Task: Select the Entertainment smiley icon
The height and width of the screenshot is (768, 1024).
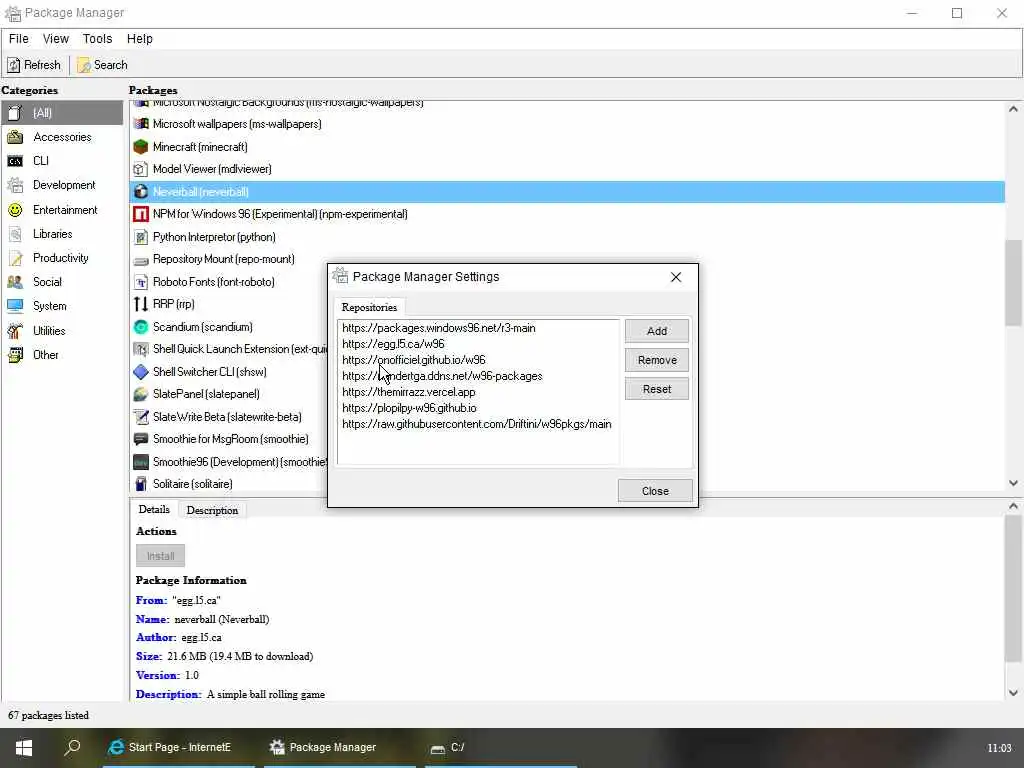Action: click(15, 210)
